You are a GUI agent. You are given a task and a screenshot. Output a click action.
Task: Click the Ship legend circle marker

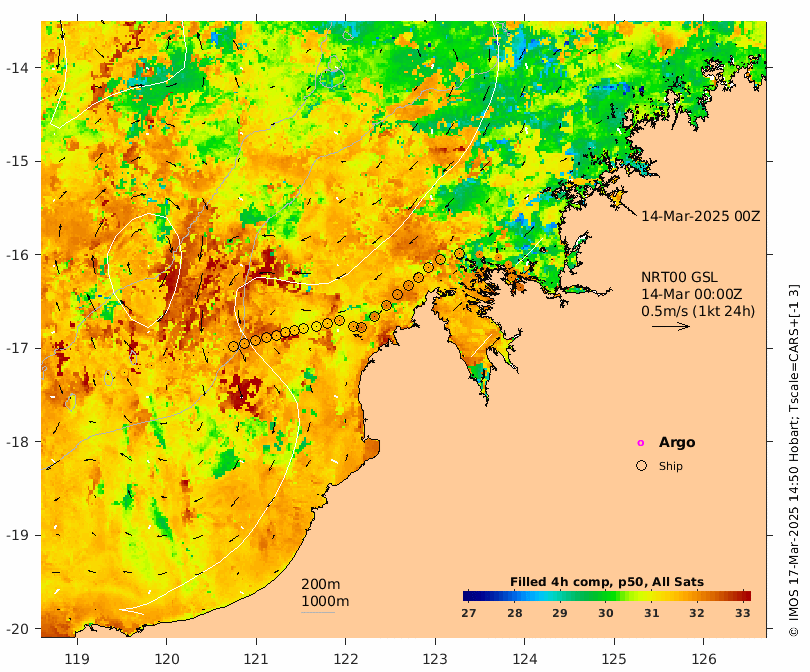click(x=641, y=465)
